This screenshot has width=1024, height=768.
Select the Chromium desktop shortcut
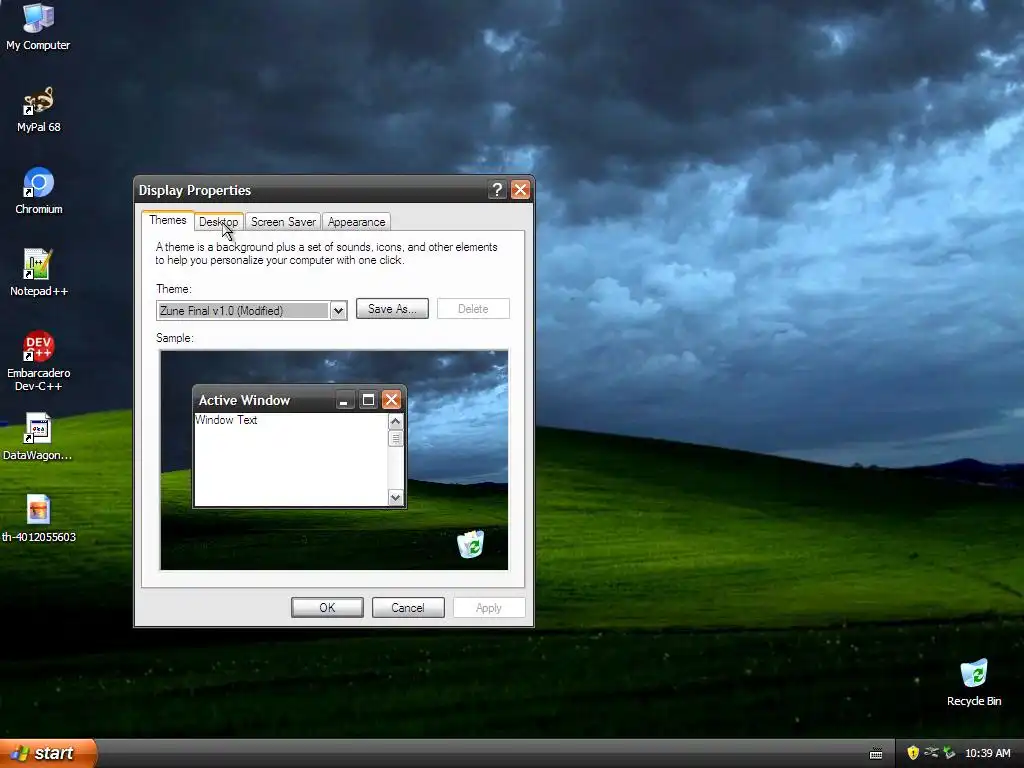click(39, 191)
